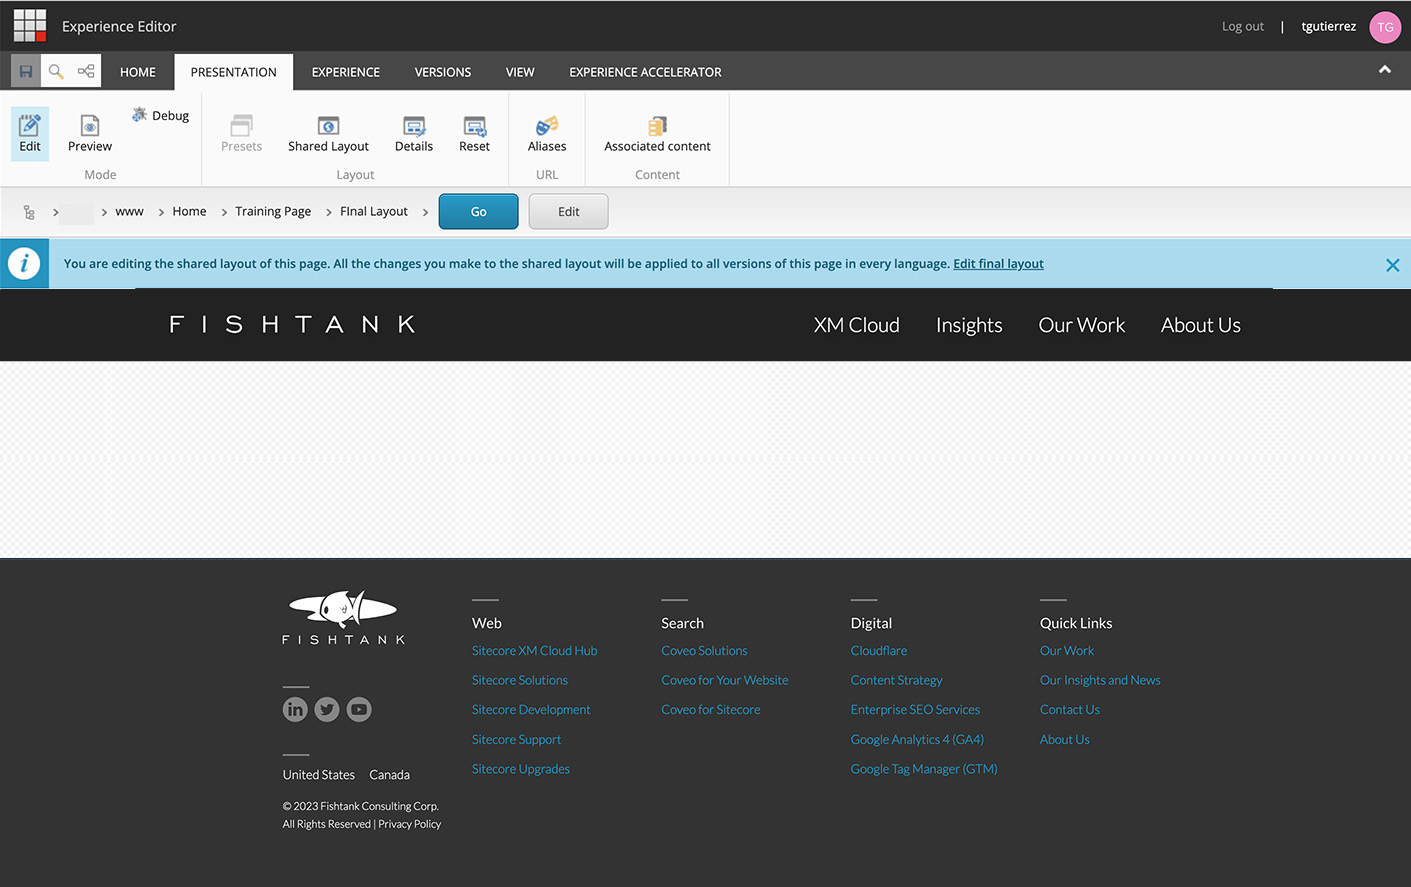Select Training Page in the breadcrumb
The width and height of the screenshot is (1411, 887).
(273, 212)
